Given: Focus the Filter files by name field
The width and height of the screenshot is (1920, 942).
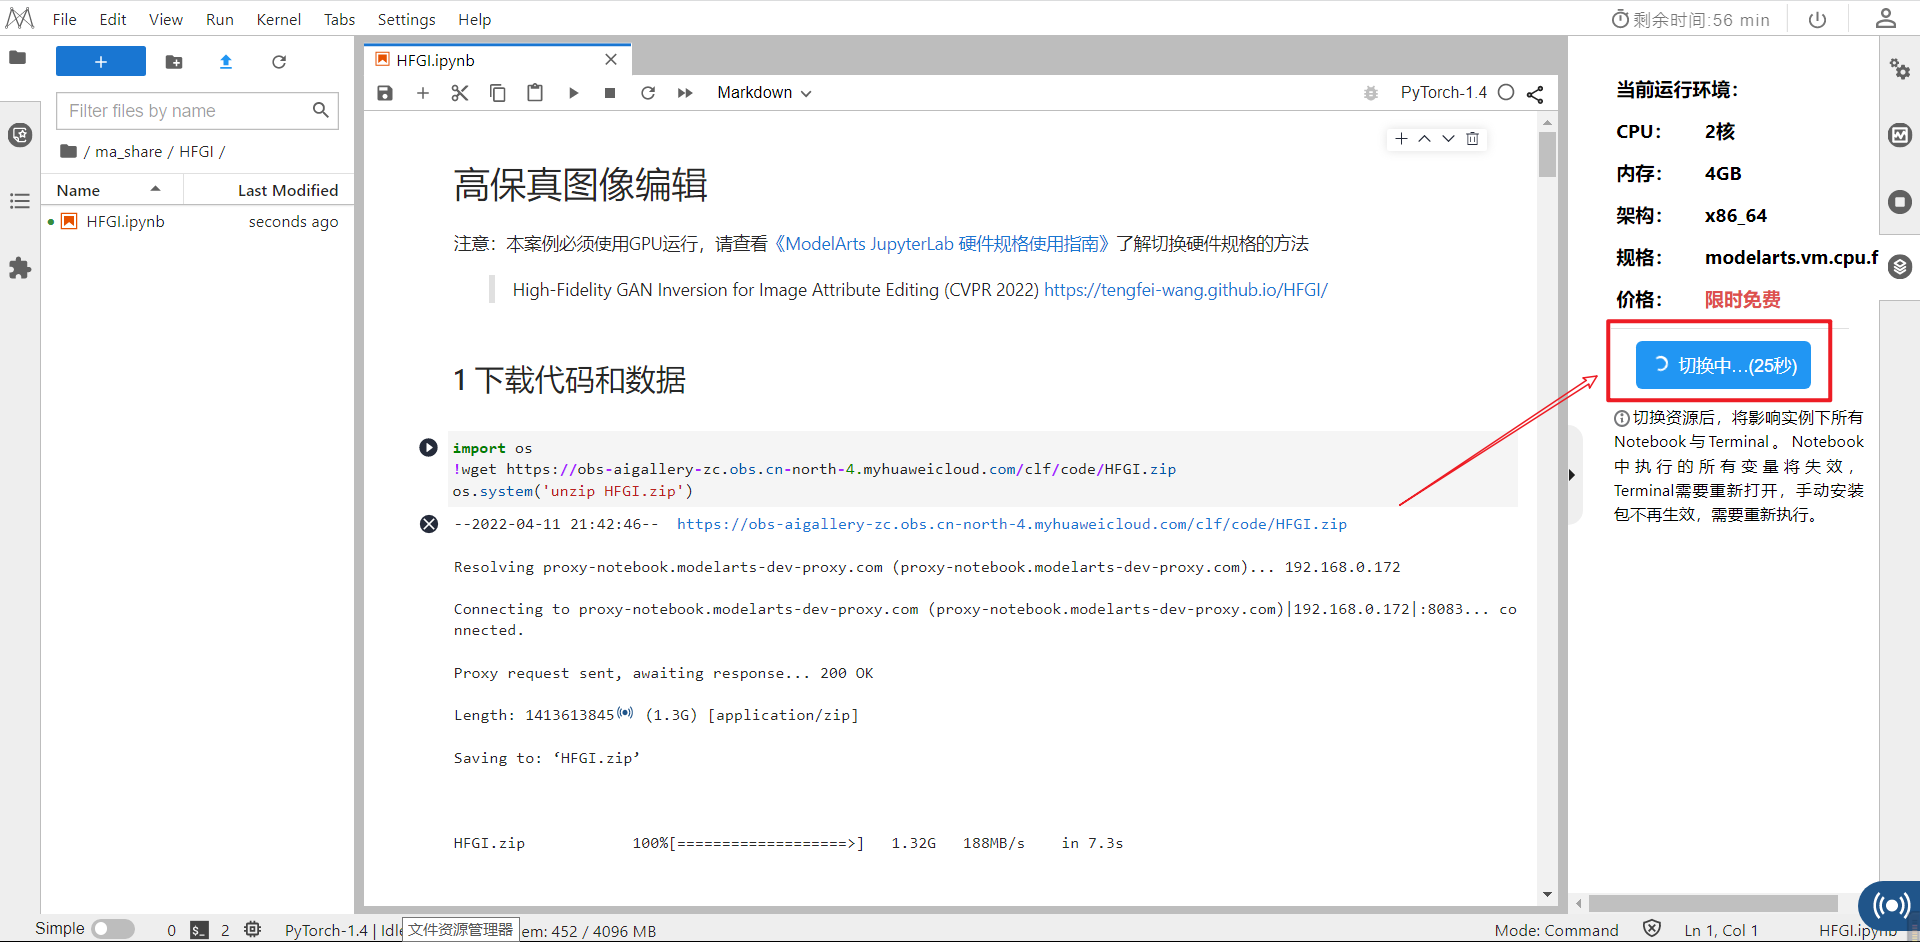Looking at the screenshot, I should (x=197, y=111).
